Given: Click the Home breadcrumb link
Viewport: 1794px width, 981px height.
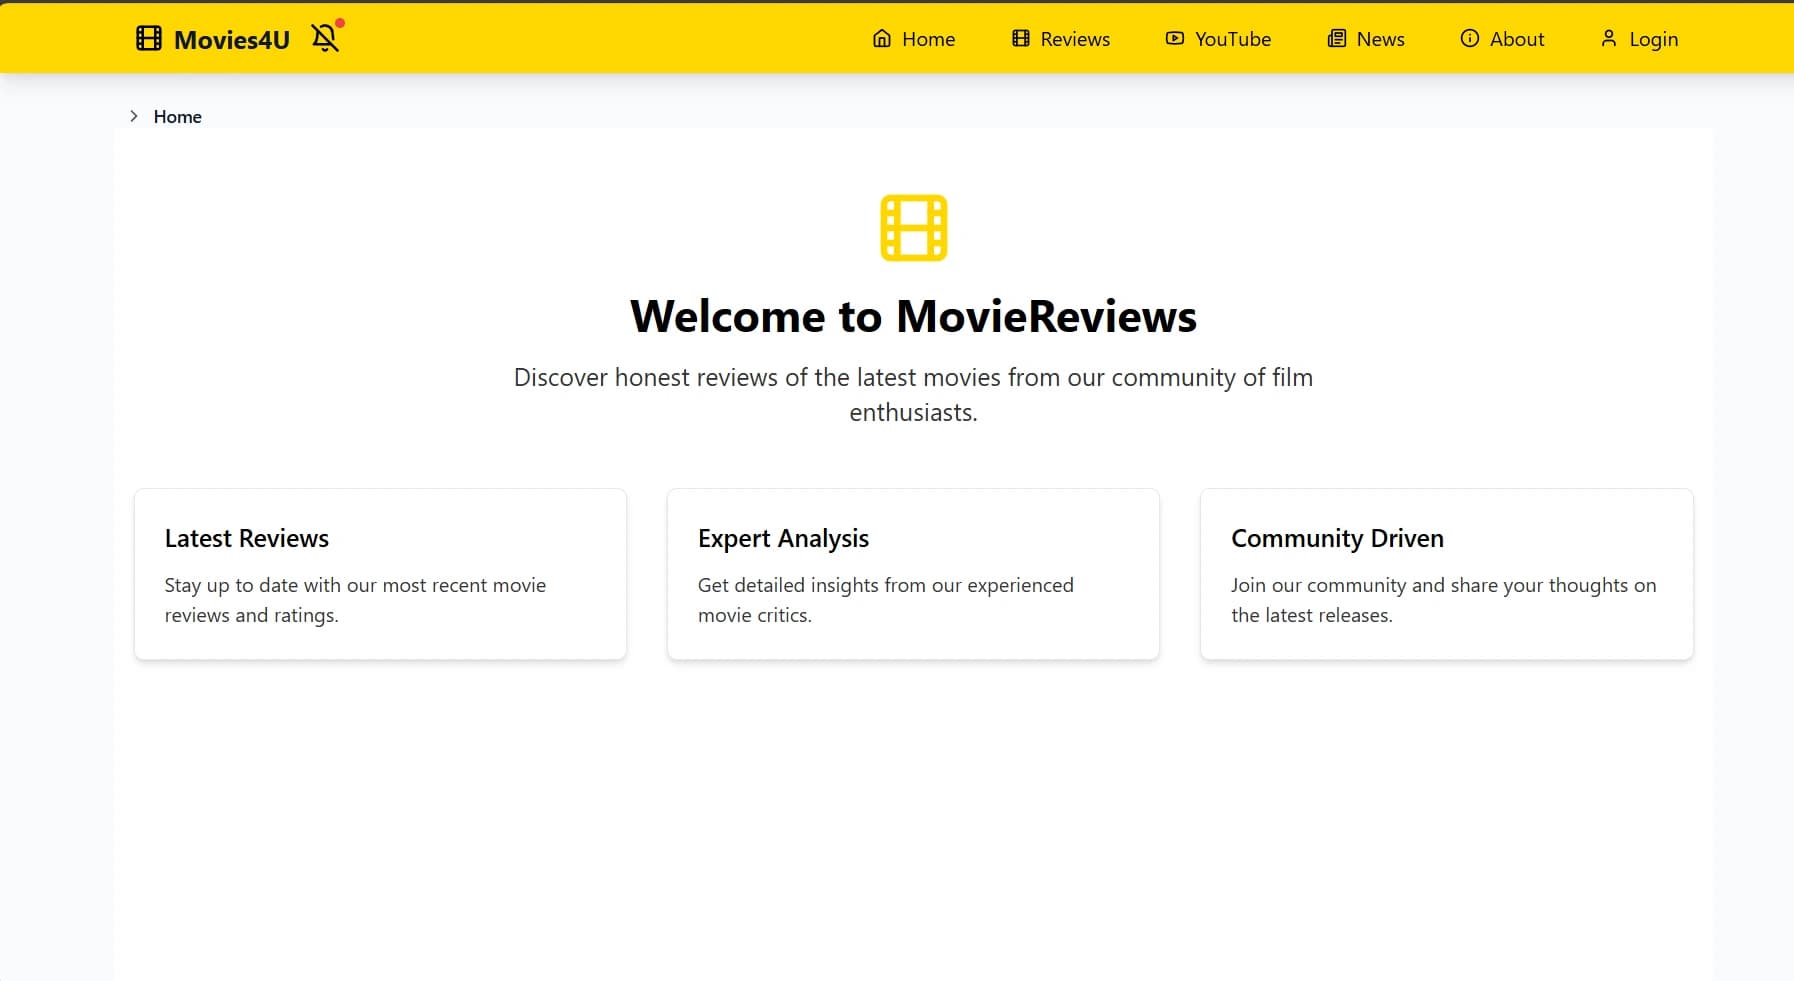Looking at the screenshot, I should point(178,117).
